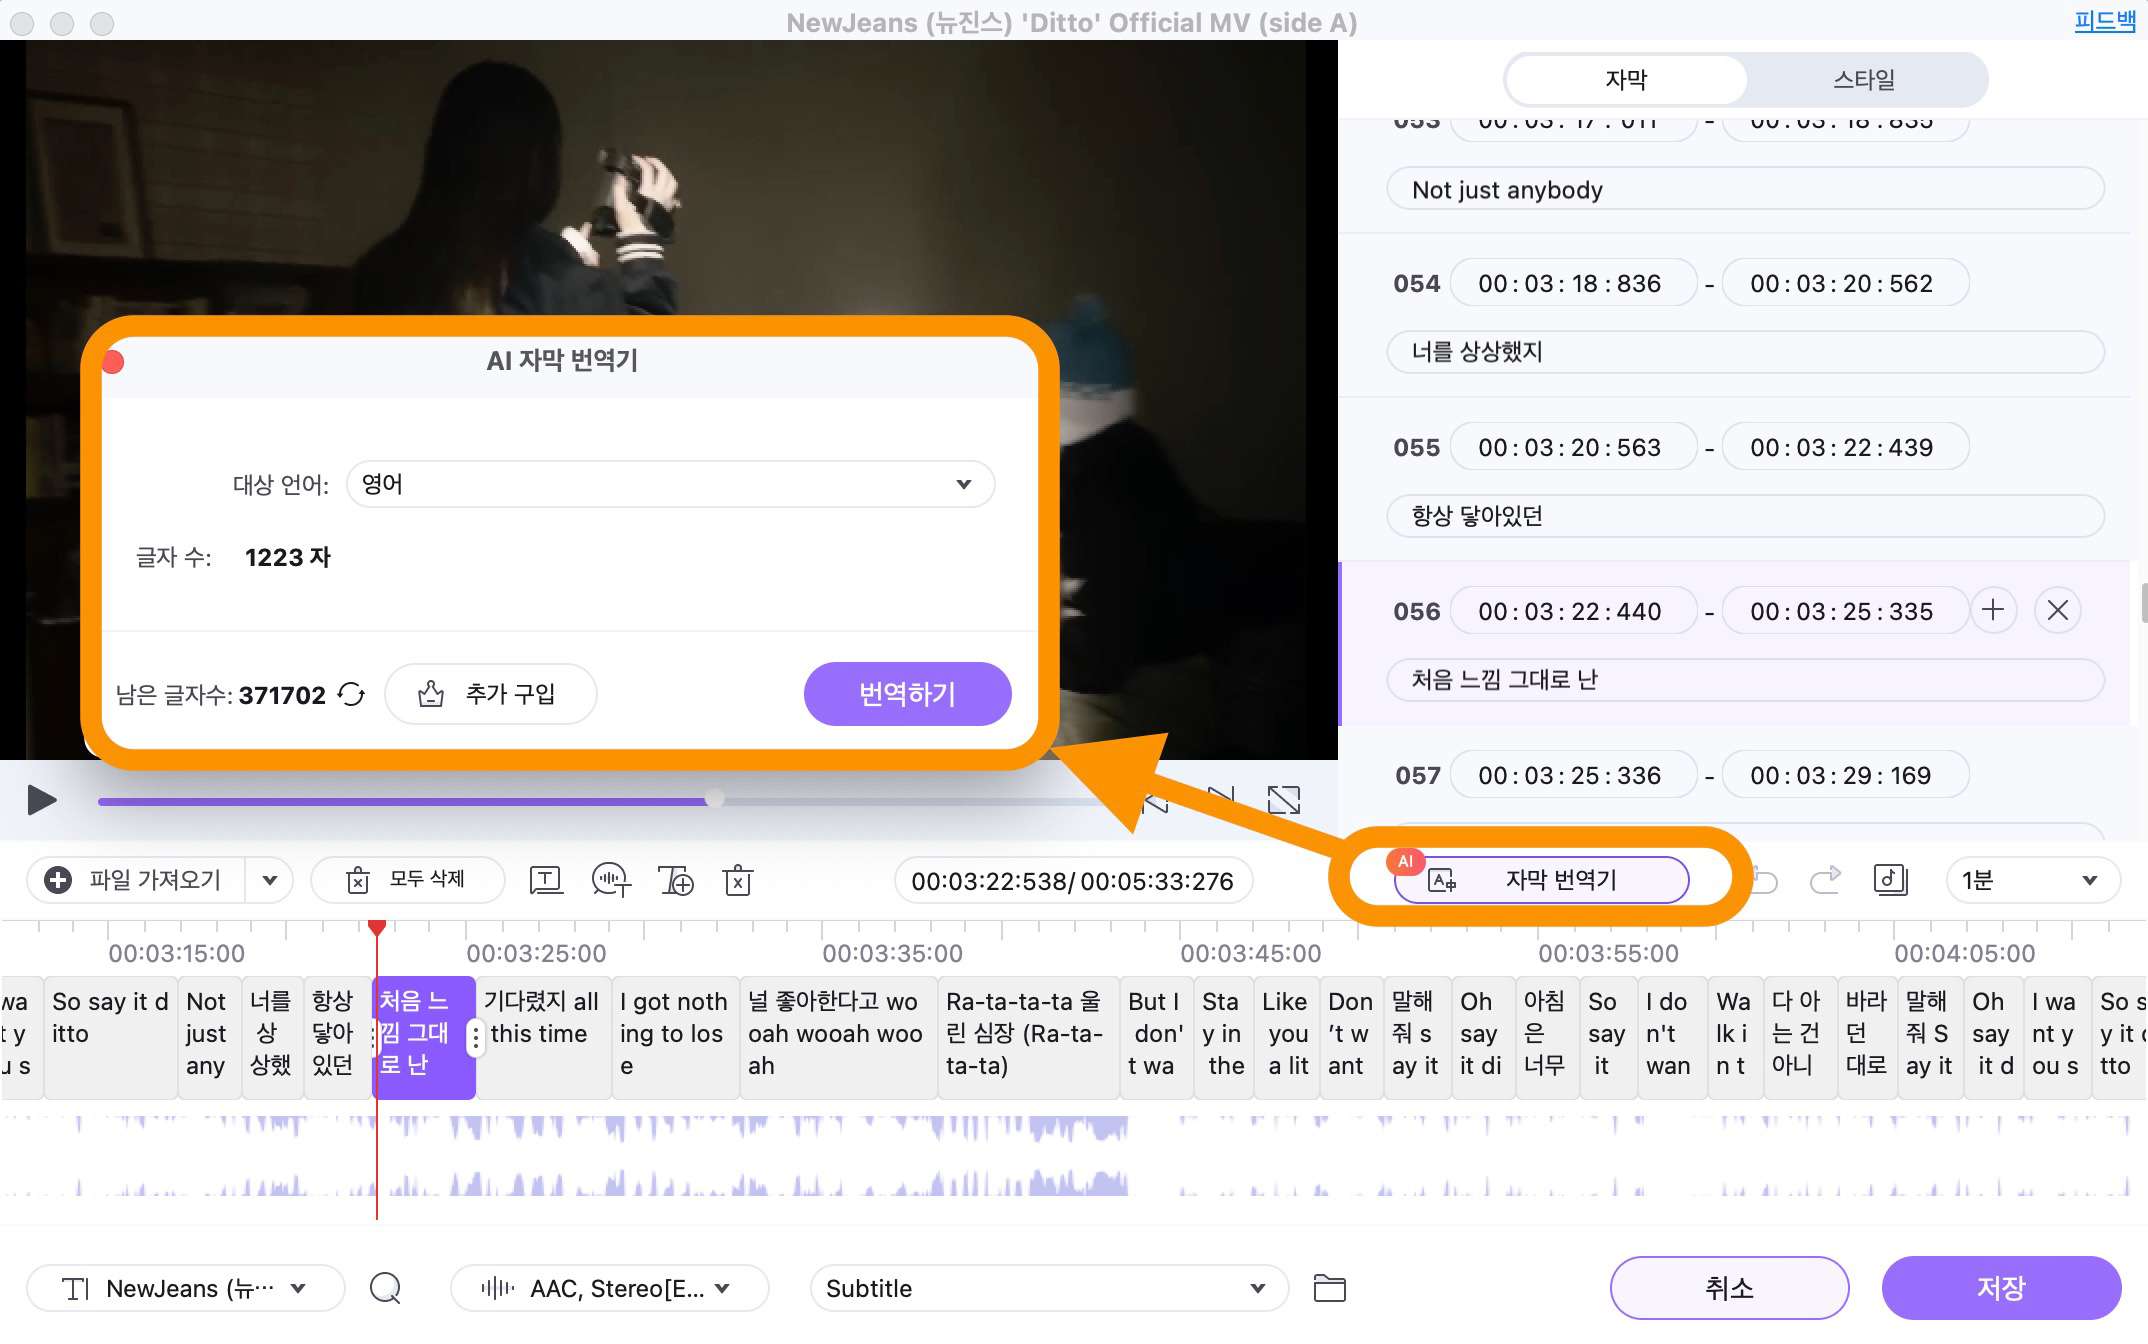Edit subtitle text '처음 느낌 그대로 난'

(x=1745, y=680)
